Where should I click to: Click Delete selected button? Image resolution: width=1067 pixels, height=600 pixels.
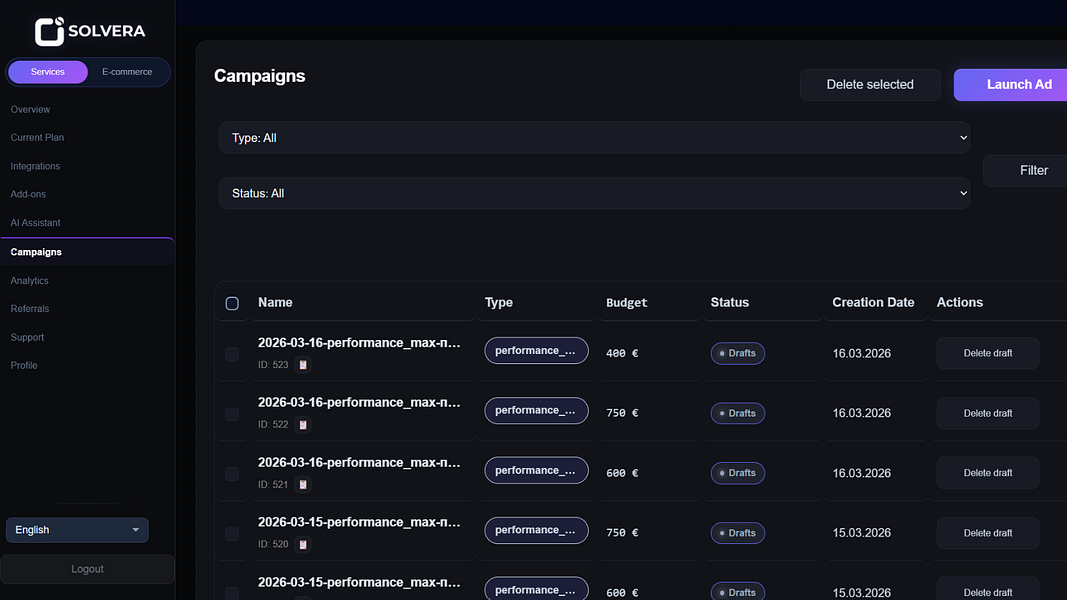[870, 84]
